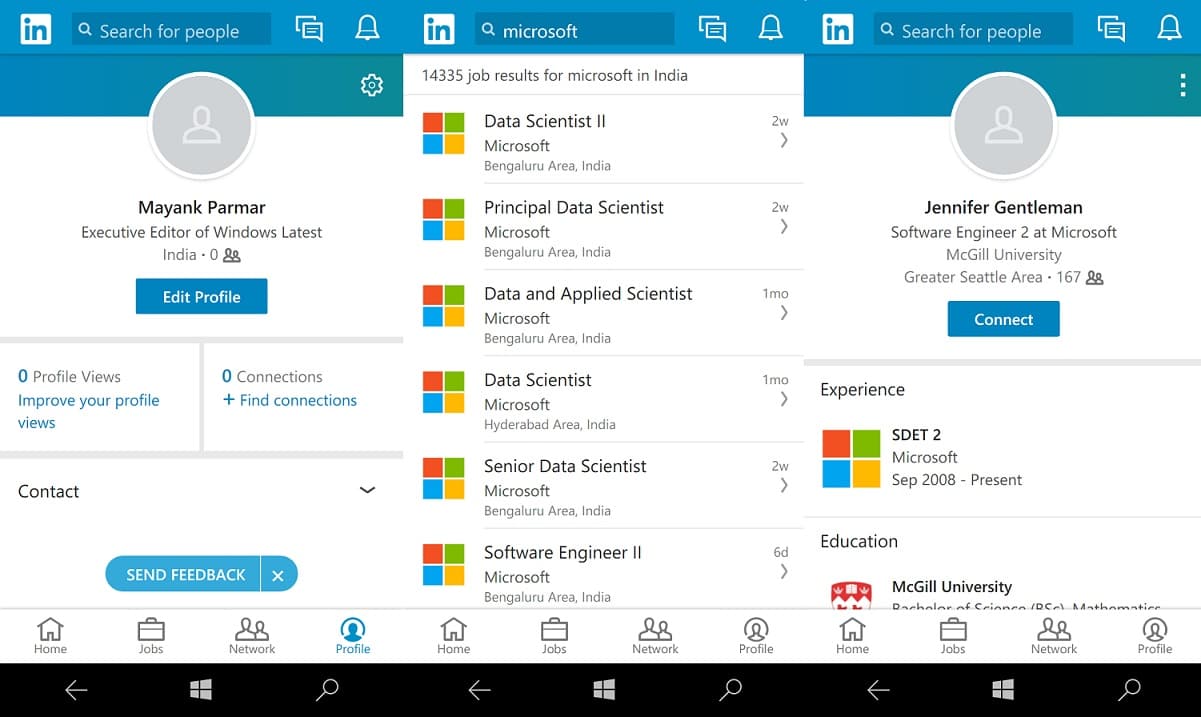Open Data and Applied Scientist job title
Screen dimensions: 1201x717
[x=588, y=293]
